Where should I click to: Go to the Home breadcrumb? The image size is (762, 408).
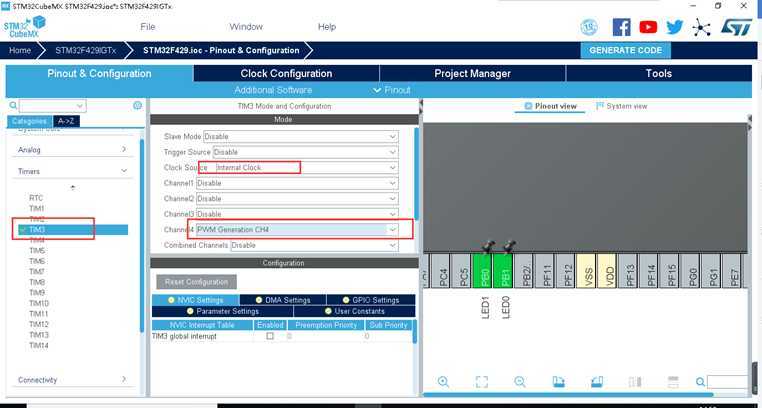point(20,51)
